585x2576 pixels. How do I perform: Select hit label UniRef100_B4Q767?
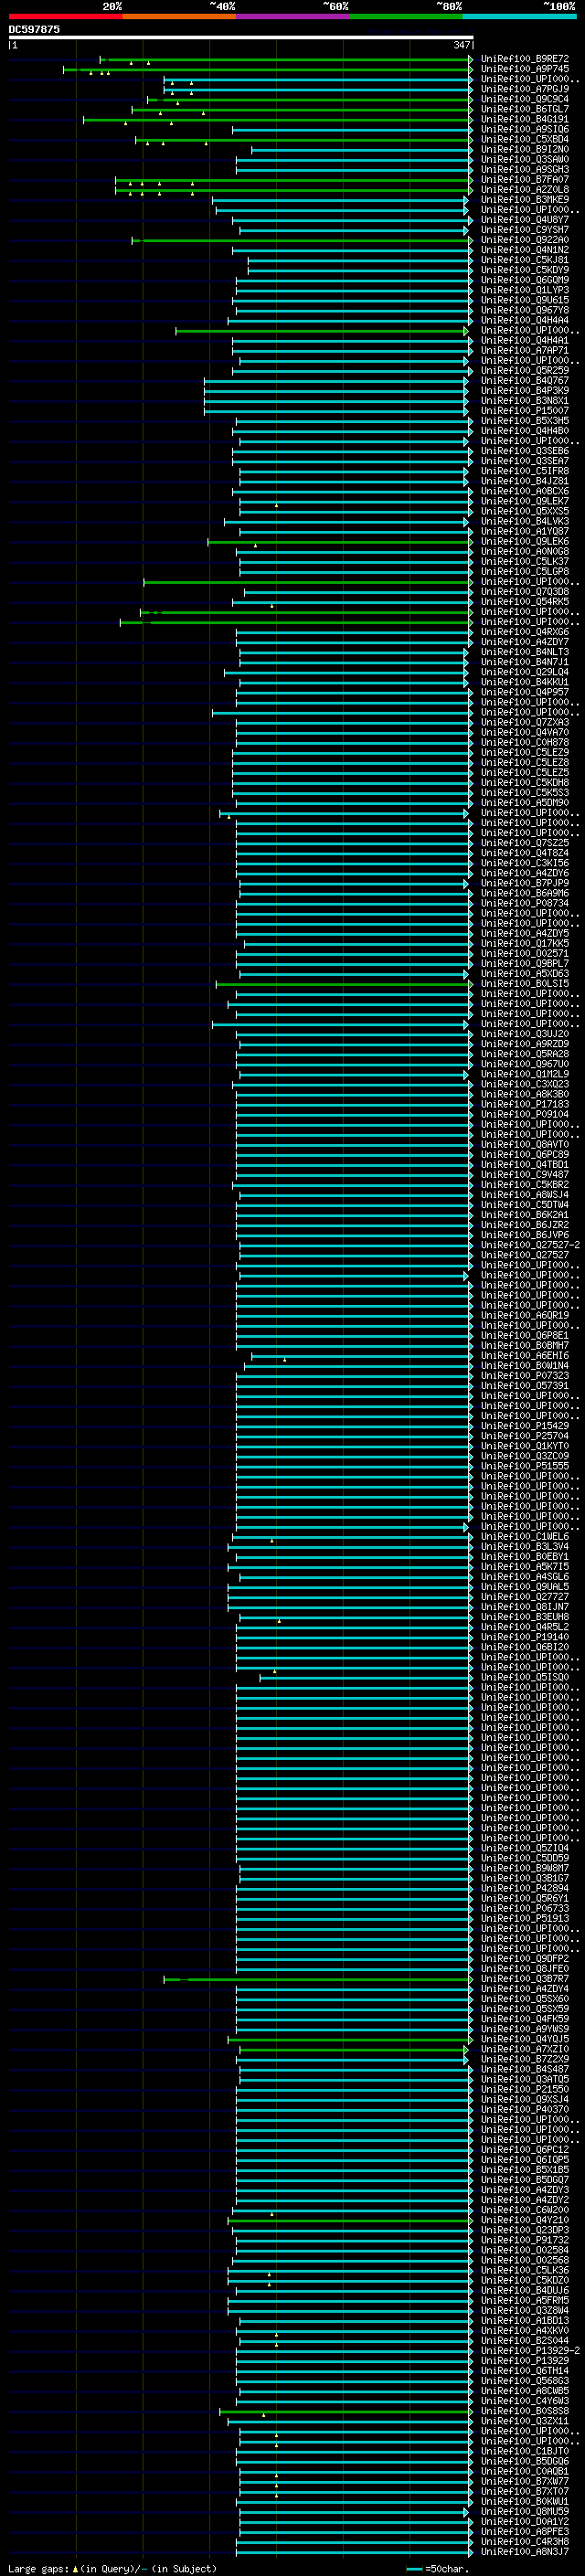pos(525,381)
